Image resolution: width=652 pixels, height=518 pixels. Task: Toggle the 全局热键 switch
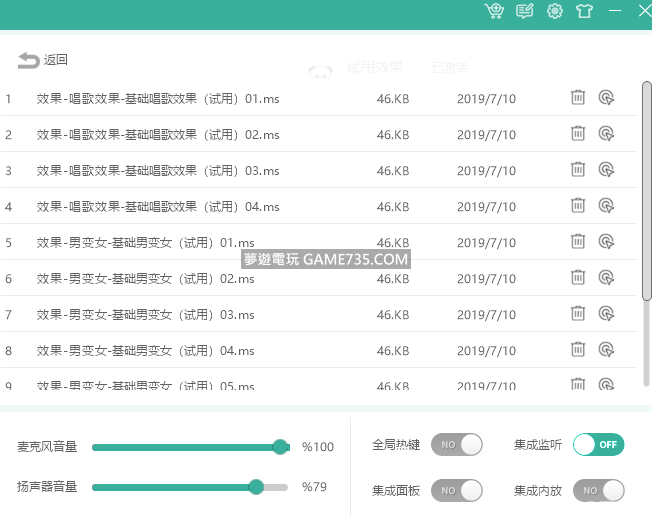(x=456, y=445)
